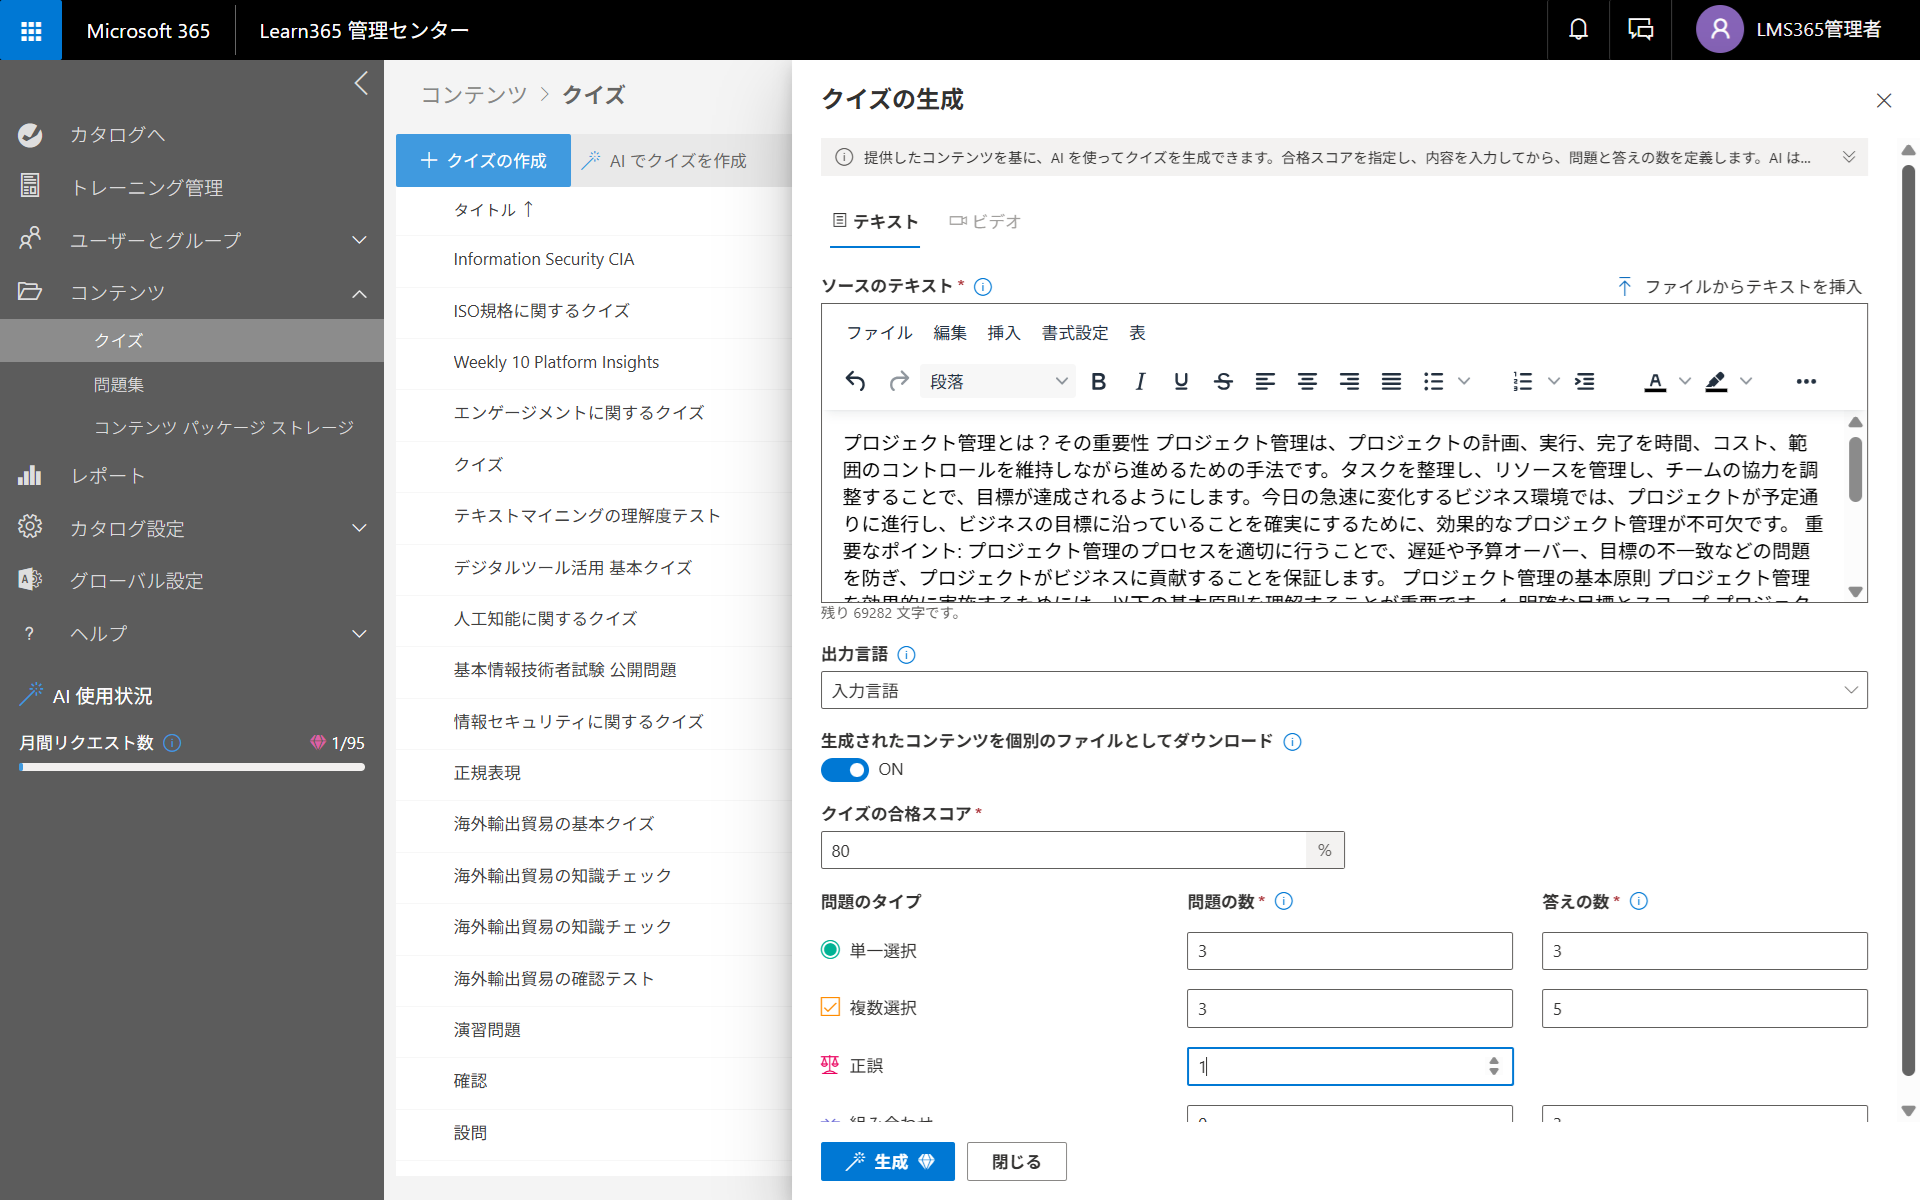This screenshot has width=1920, height=1200.
Task: Show info for 答えの数
Action: [x=1639, y=901]
